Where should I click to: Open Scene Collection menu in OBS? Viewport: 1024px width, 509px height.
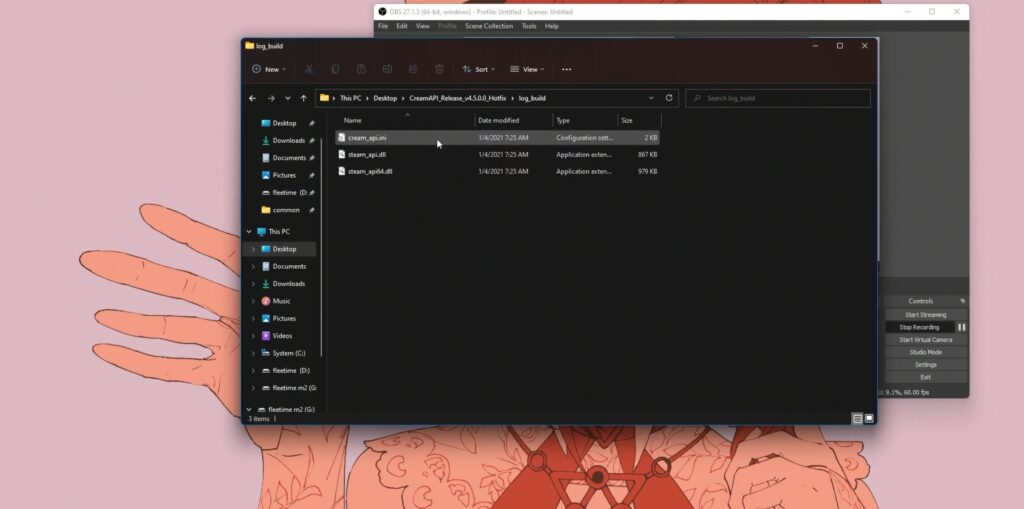coord(489,26)
